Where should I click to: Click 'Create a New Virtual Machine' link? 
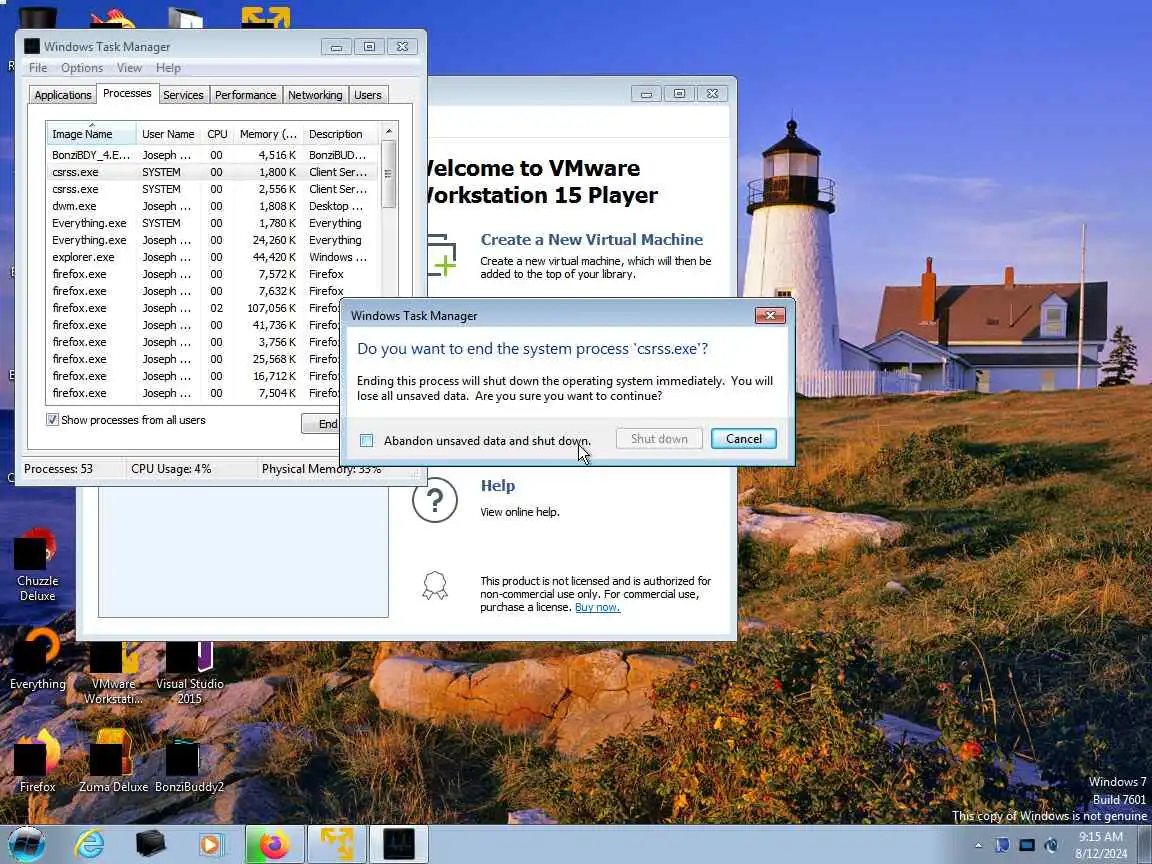(x=591, y=240)
